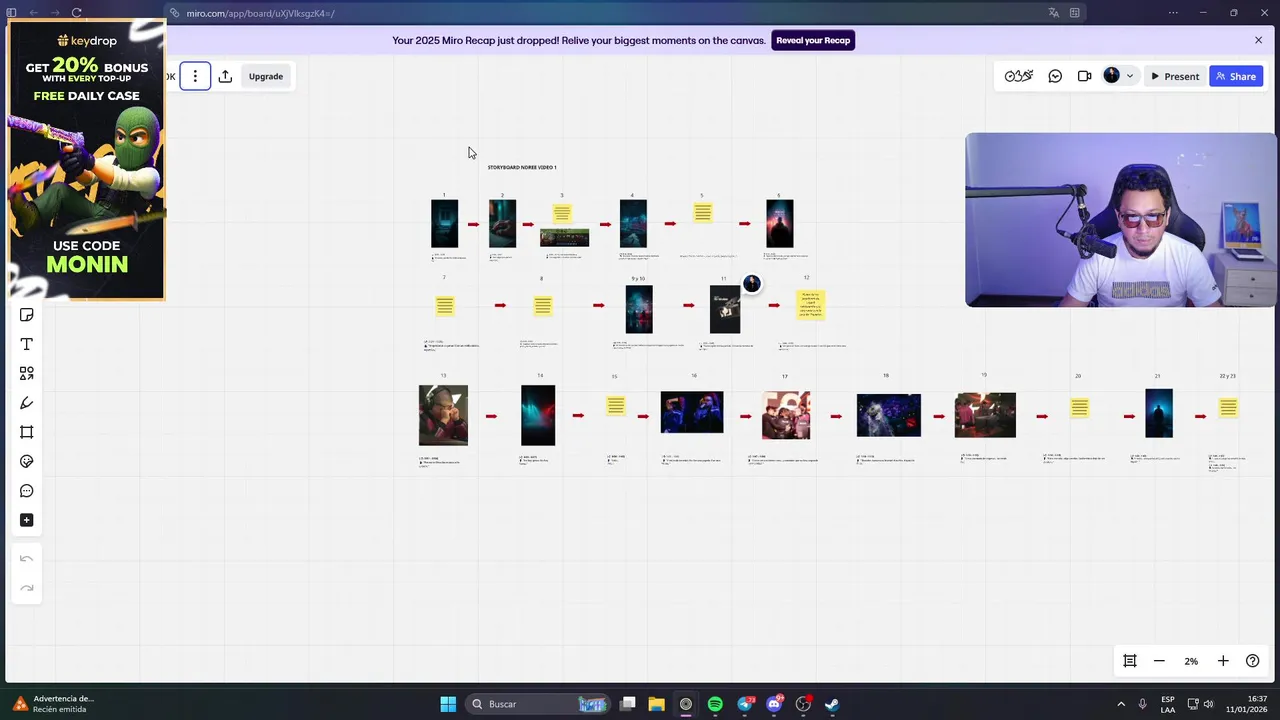Select the frame 16 image
Image resolution: width=1280 pixels, height=720 pixels.
pos(692,412)
